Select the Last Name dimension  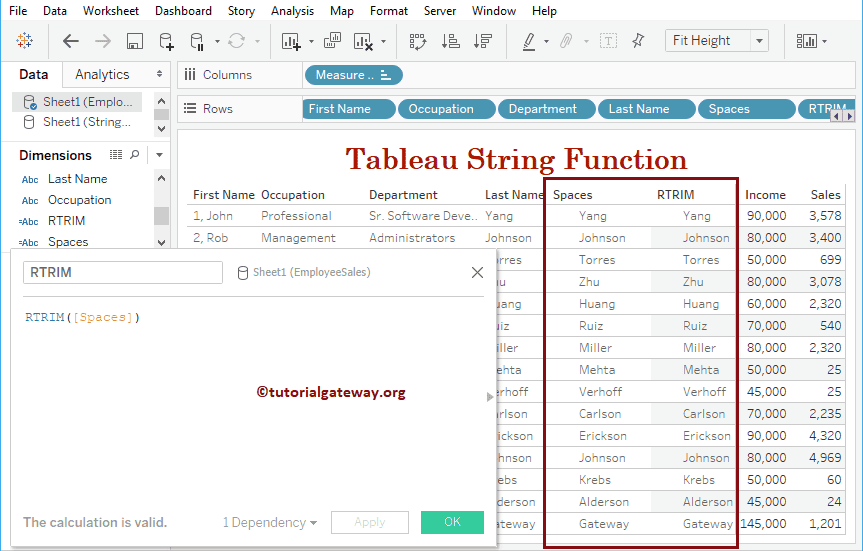(77, 179)
